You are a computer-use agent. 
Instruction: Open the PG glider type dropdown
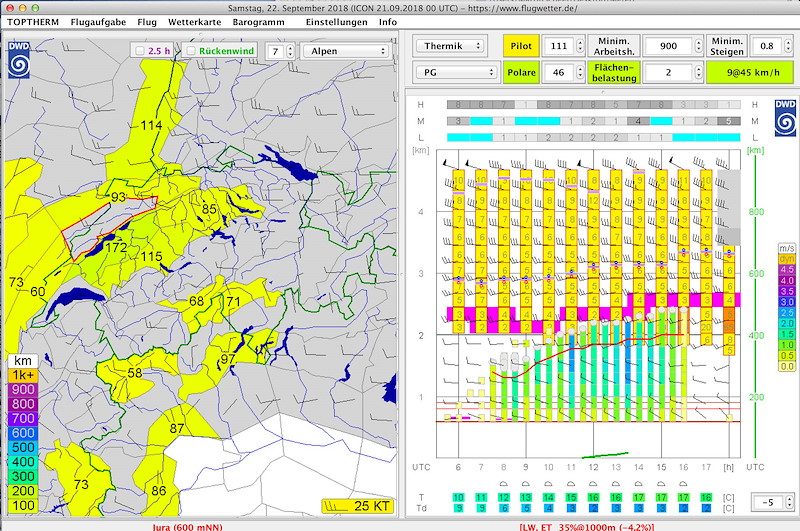(456, 72)
